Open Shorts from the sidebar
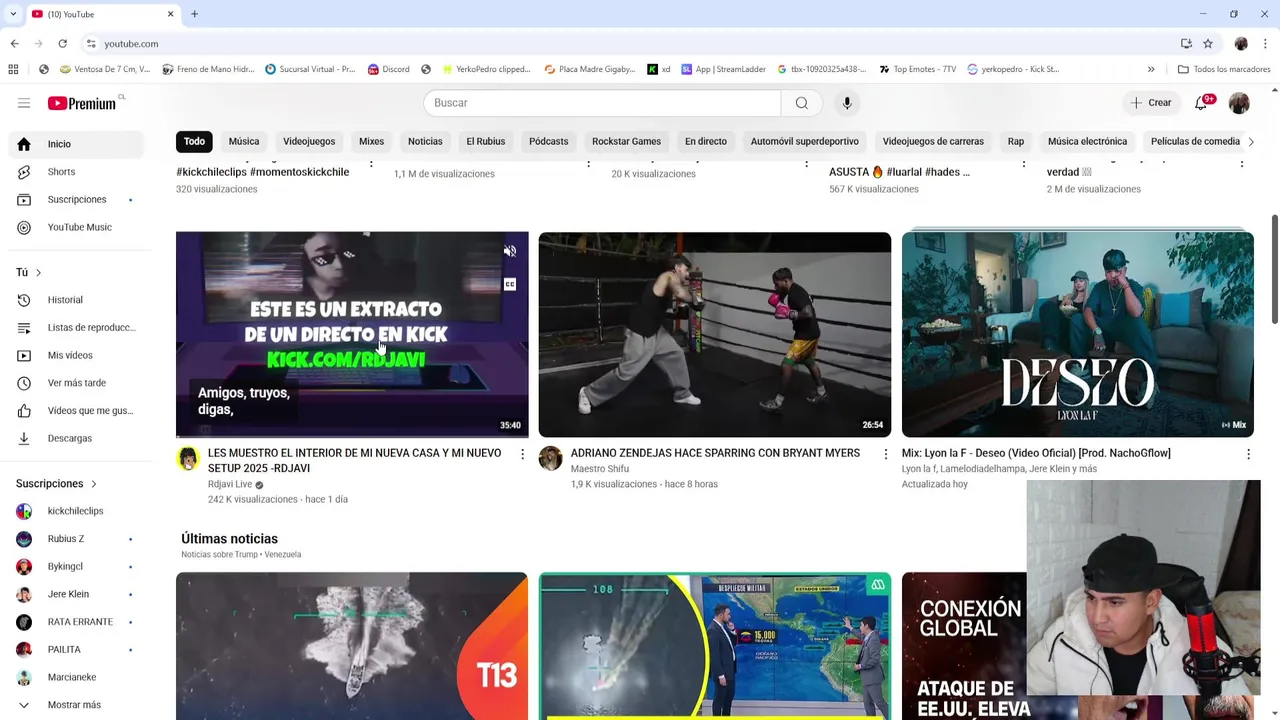This screenshot has width=1280, height=720. (76, 172)
